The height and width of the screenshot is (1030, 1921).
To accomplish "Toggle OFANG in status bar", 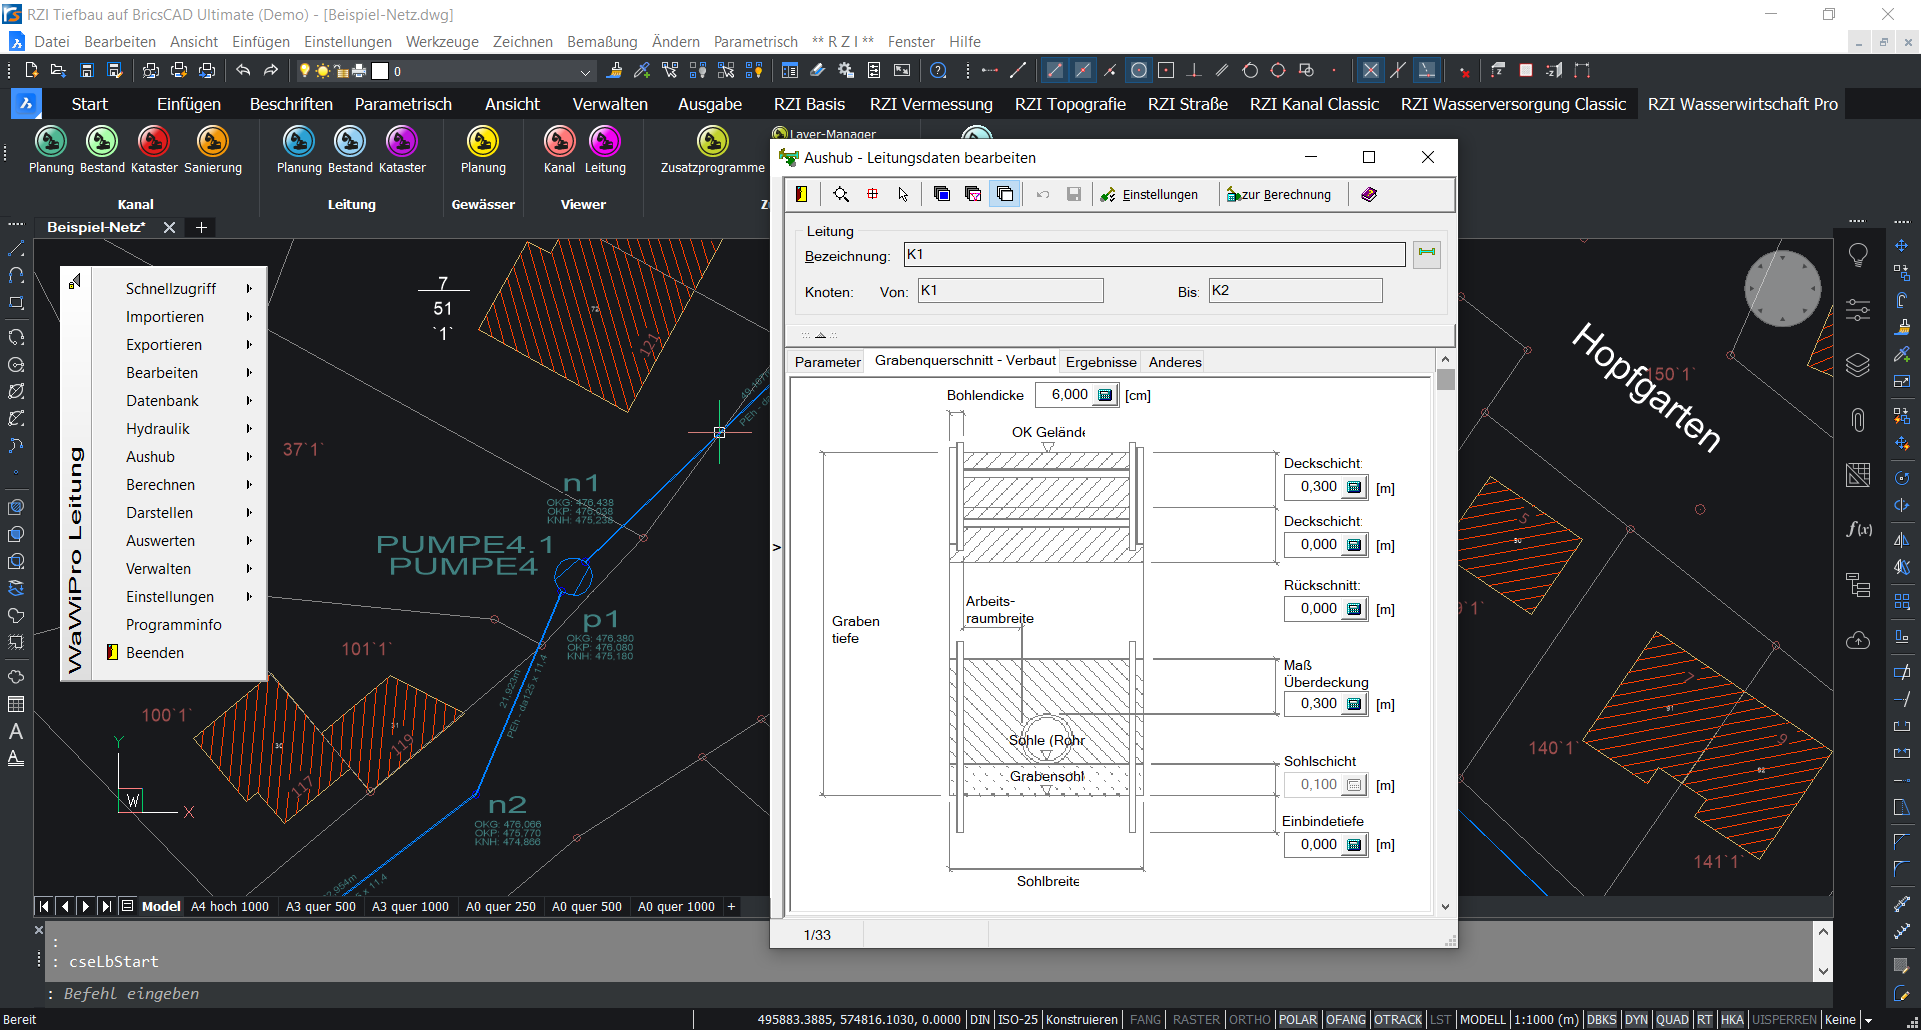I will tap(1346, 1020).
